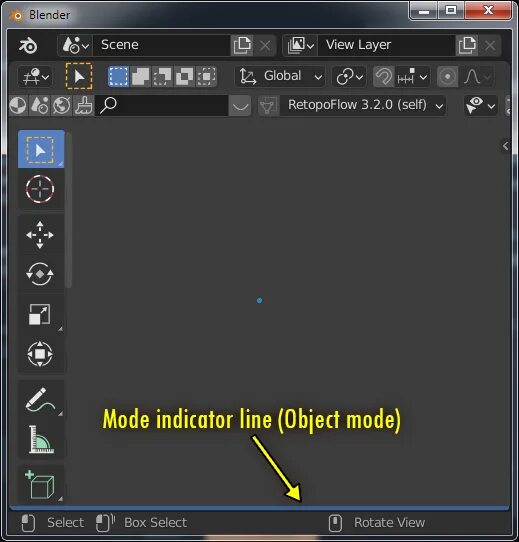
Task: Create a new scene with copy icon
Action: click(242, 45)
